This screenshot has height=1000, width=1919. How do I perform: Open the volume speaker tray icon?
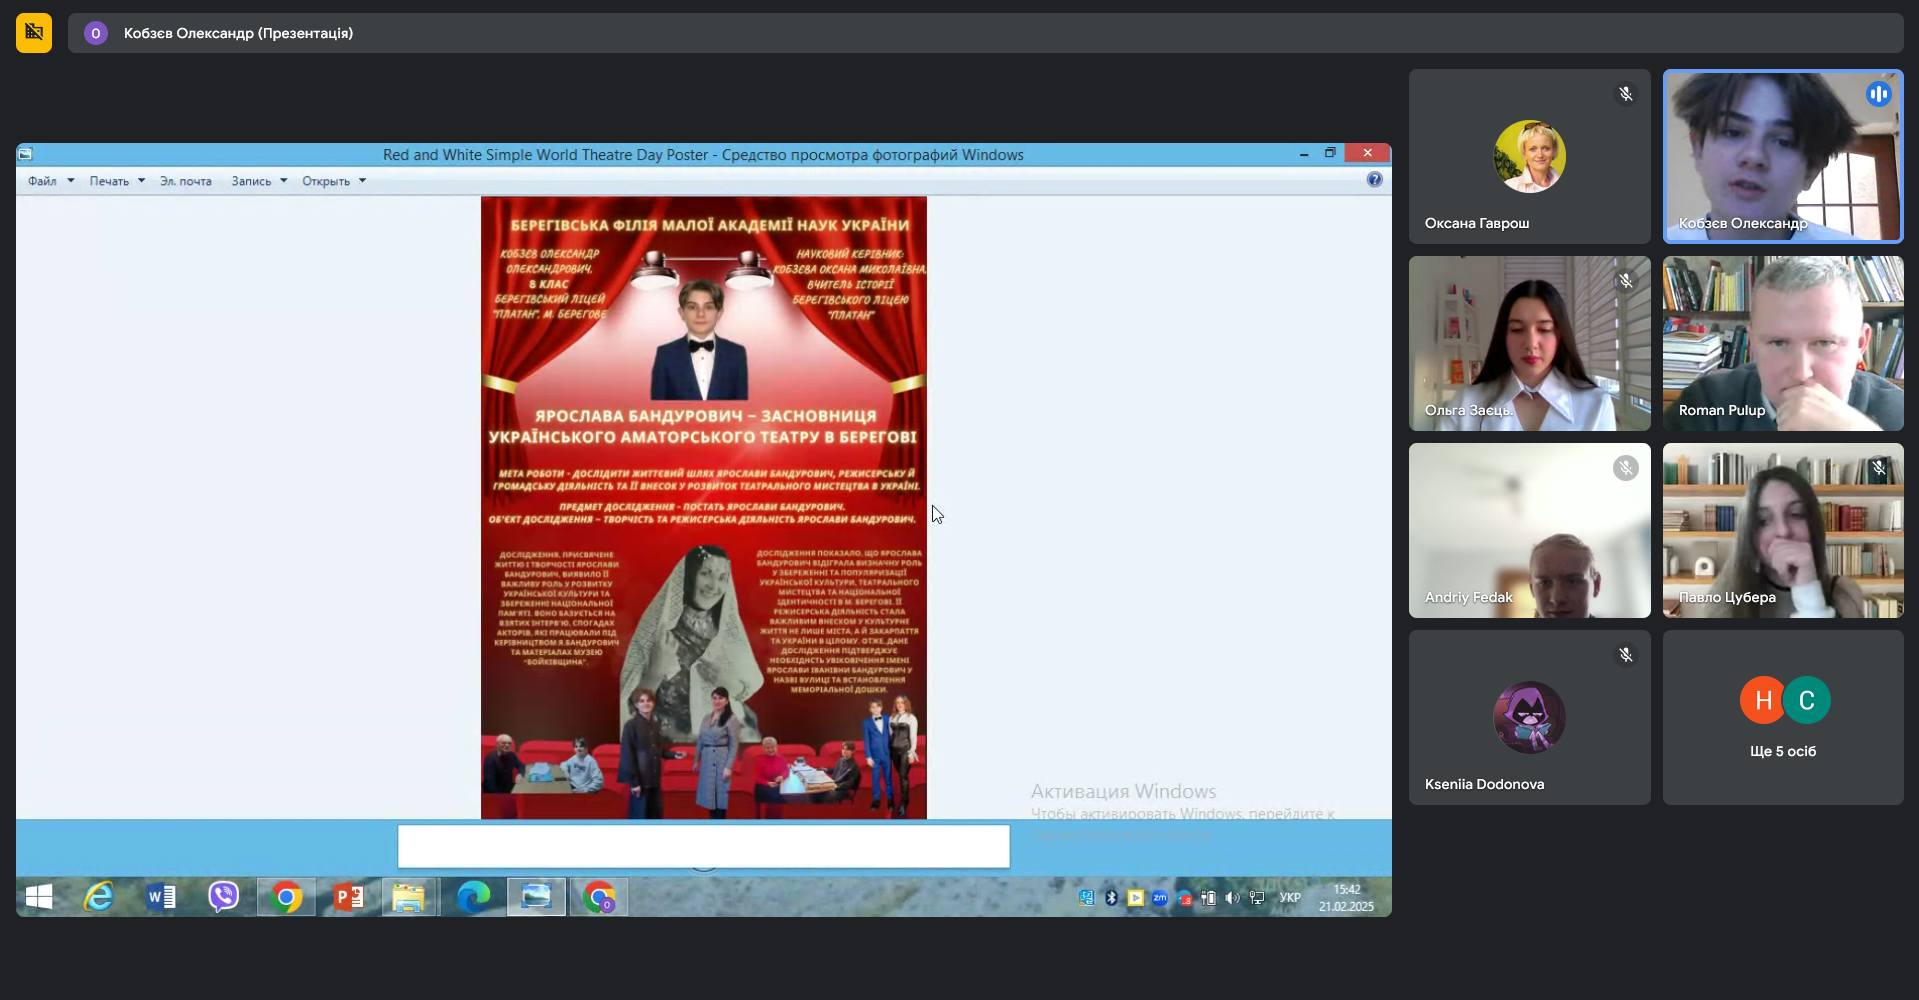(x=1232, y=898)
